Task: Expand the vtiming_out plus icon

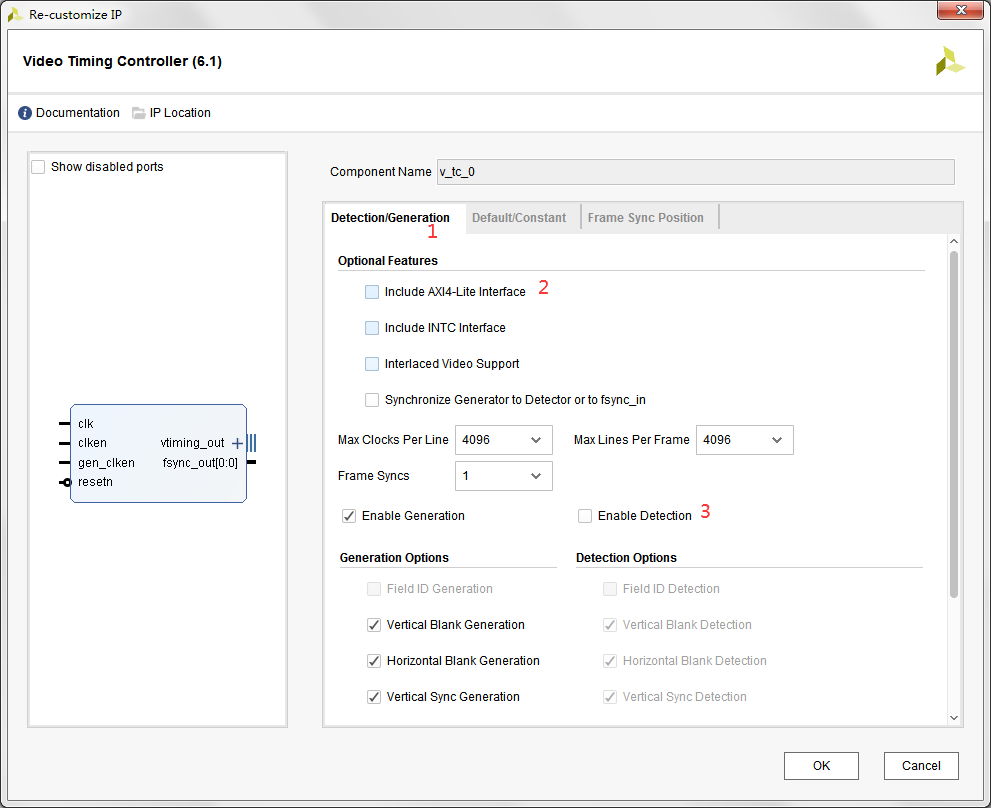Action: (237, 443)
